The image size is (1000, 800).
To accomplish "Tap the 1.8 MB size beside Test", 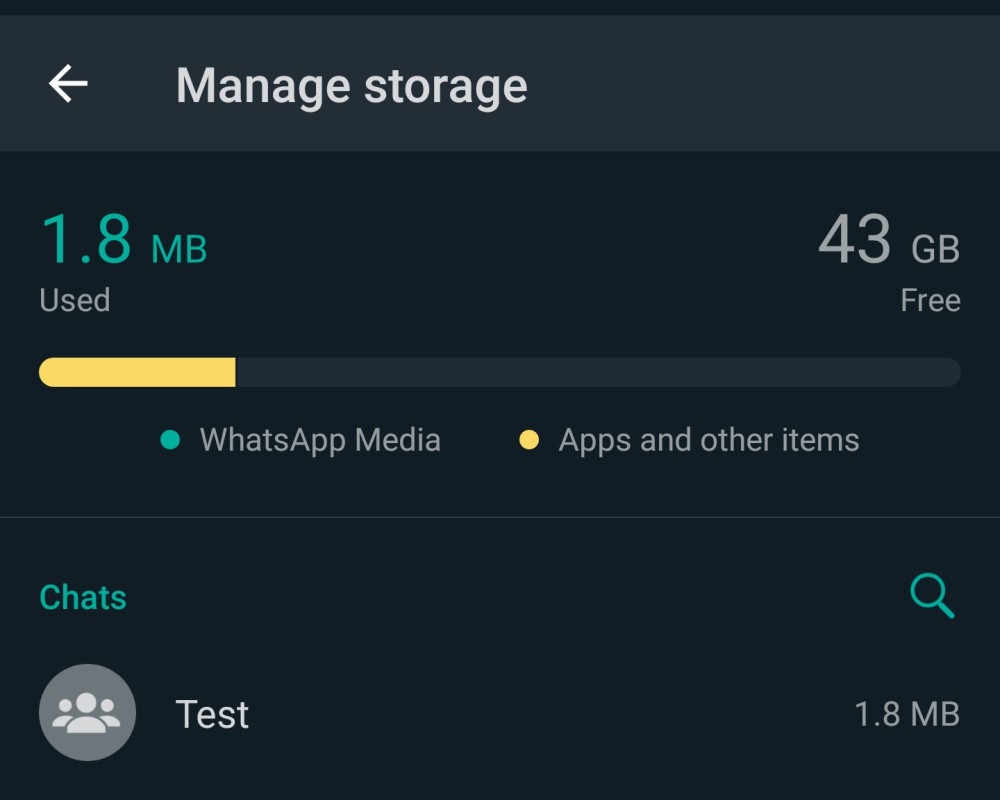I will [907, 714].
